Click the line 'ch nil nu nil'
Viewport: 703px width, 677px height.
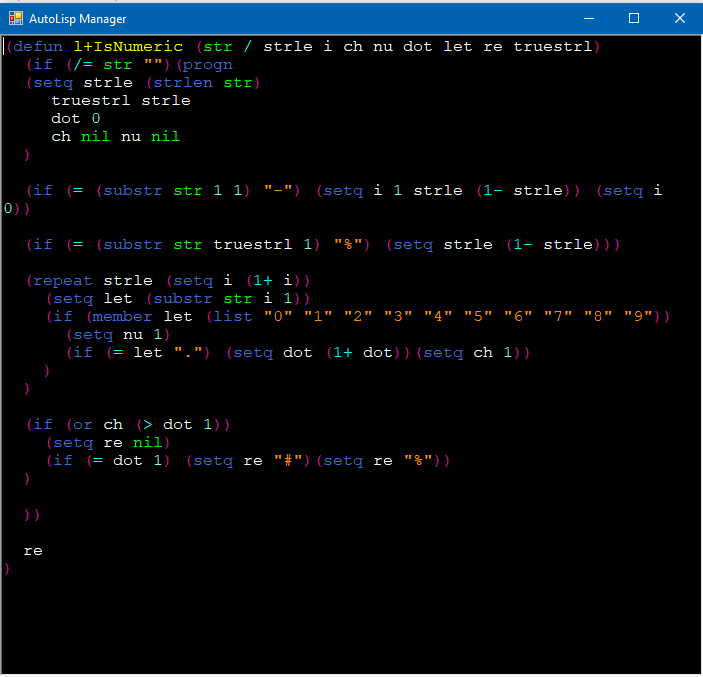pyautogui.click(x=116, y=137)
